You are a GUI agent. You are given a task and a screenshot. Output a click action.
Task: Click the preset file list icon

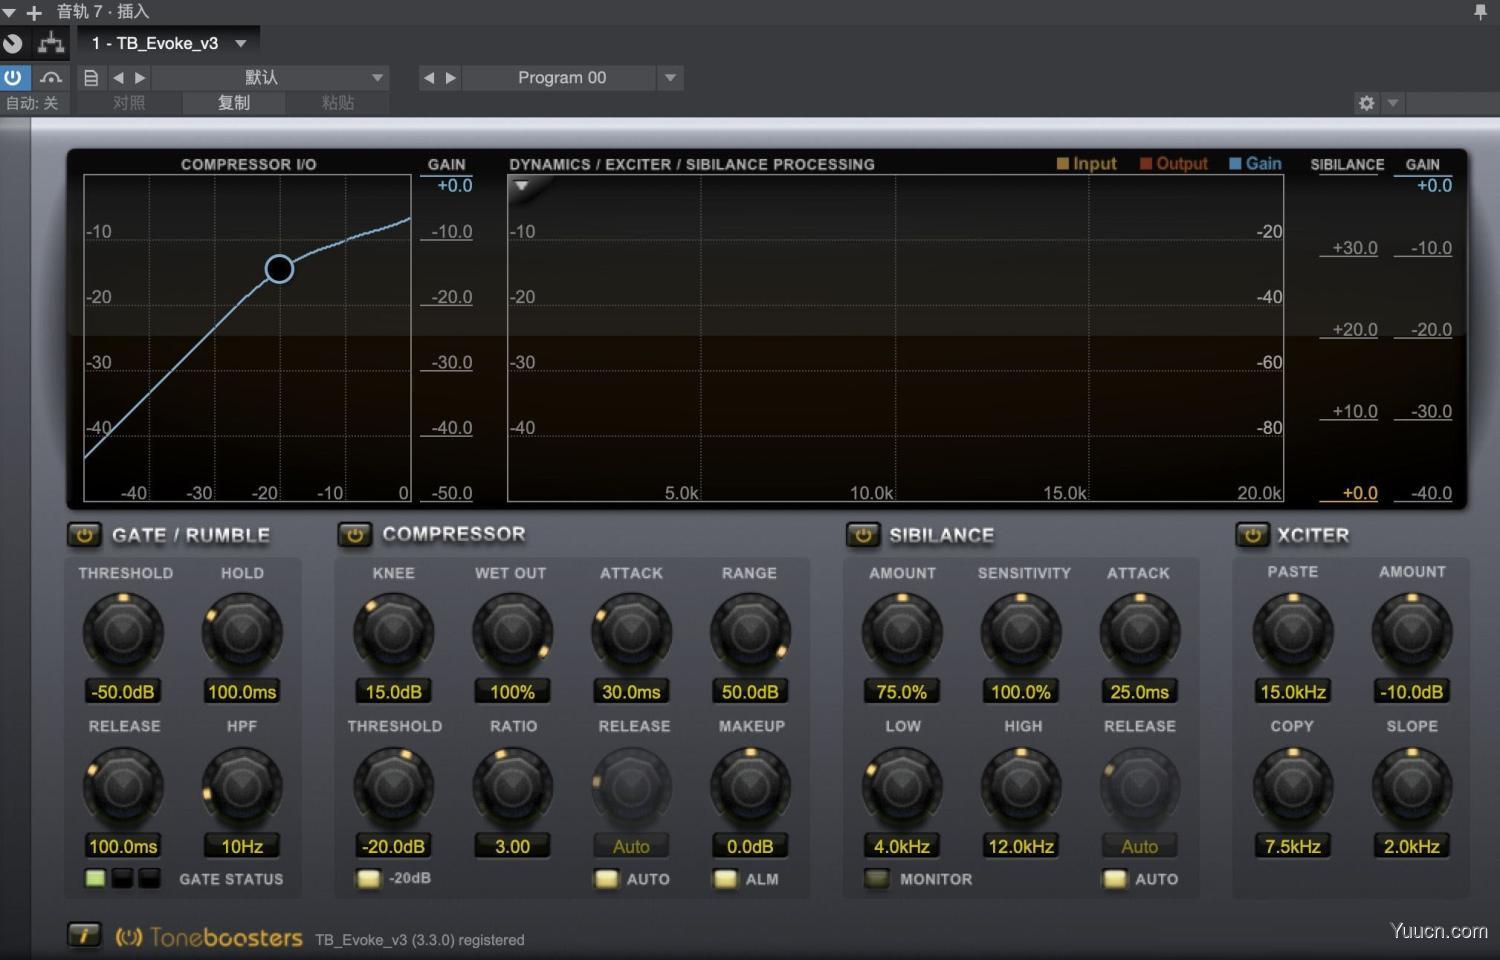(x=90, y=77)
